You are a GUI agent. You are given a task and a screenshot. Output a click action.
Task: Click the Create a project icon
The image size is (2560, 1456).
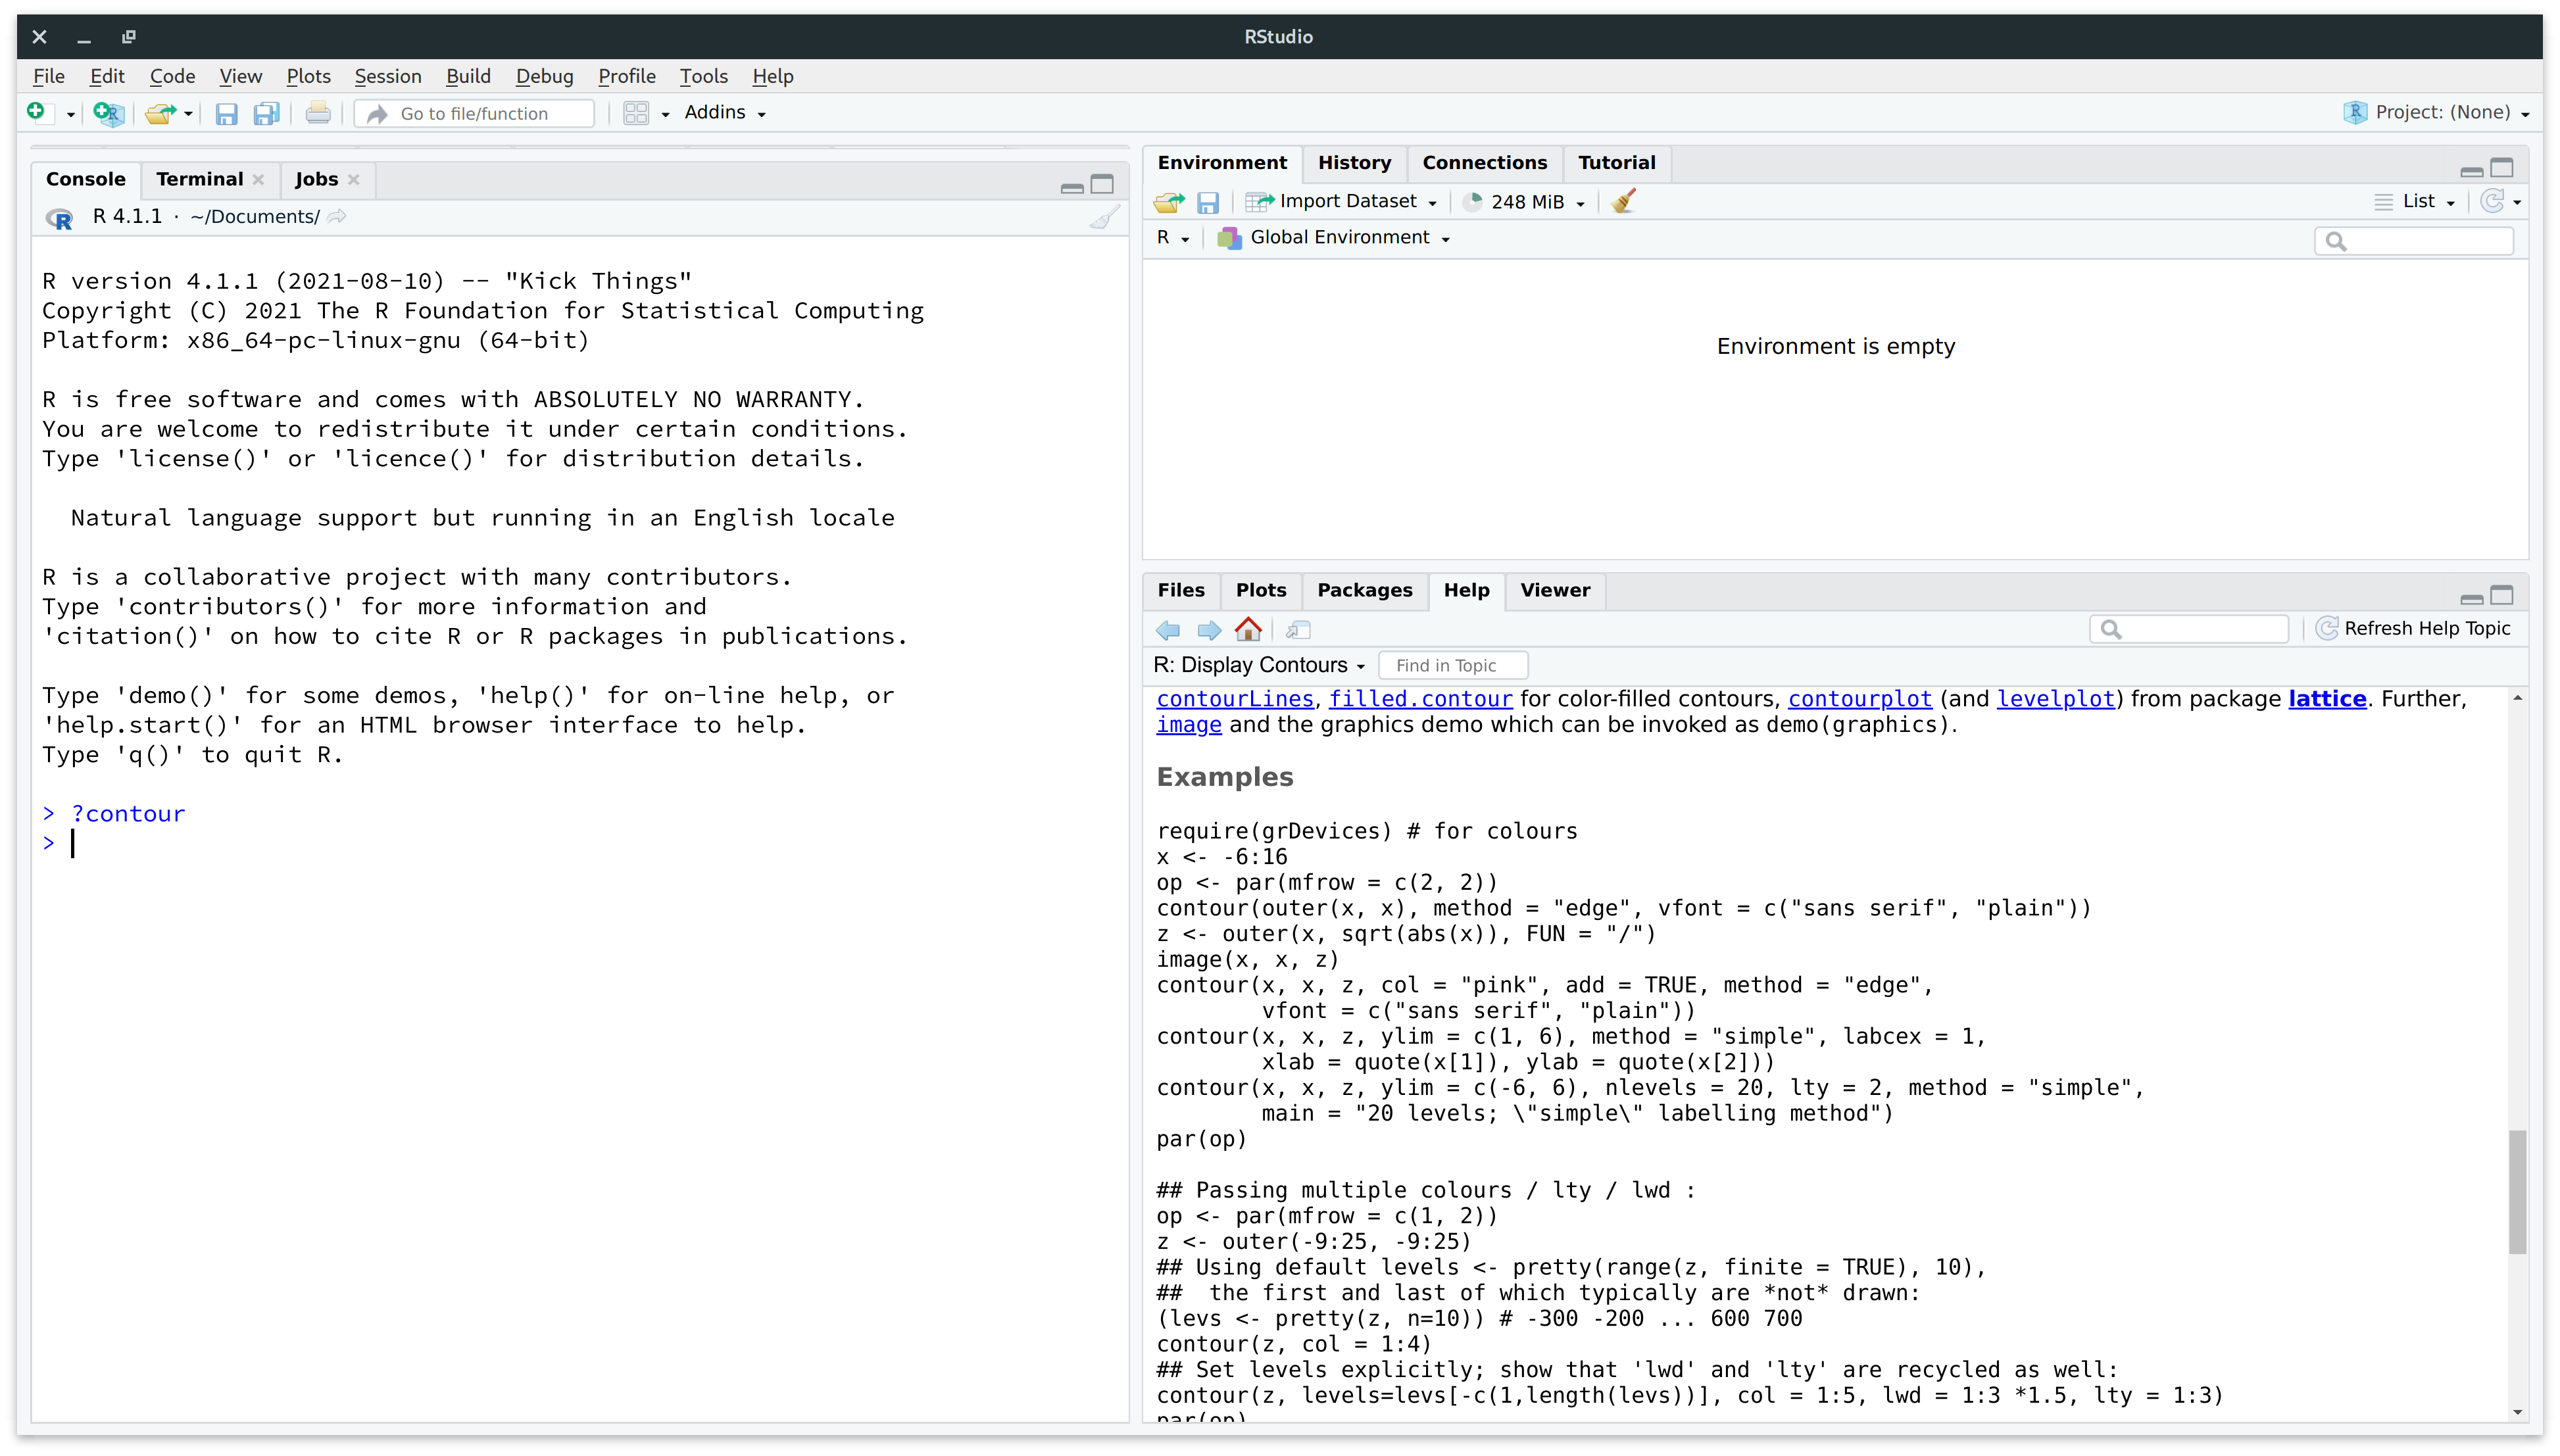coord(108,113)
